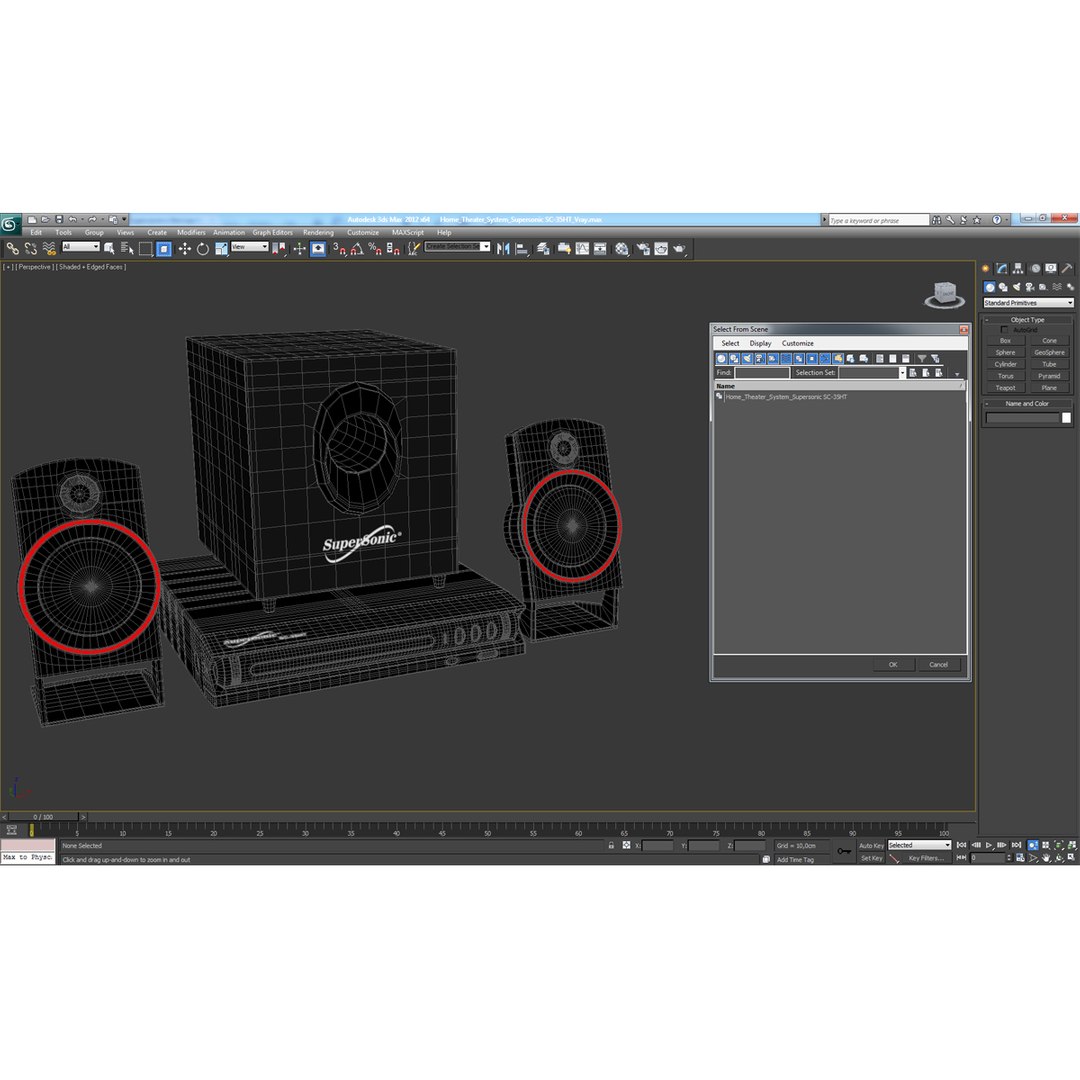Select Cameras category in Create panel
Screen dimensions: 1080x1080
[x=1030, y=287]
